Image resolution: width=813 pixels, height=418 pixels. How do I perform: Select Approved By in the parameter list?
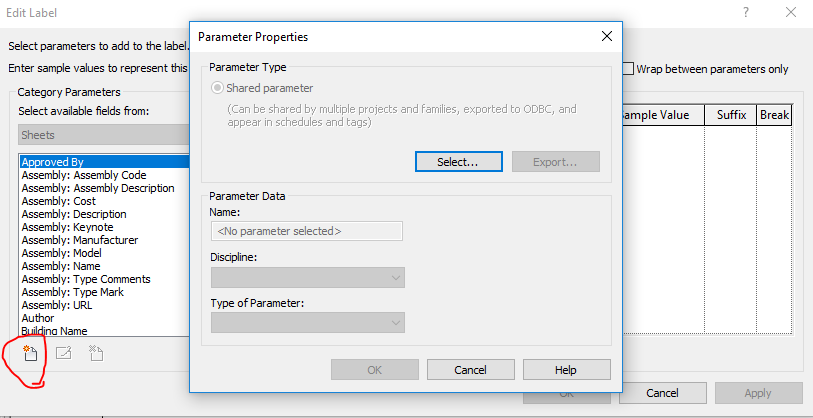(105, 162)
